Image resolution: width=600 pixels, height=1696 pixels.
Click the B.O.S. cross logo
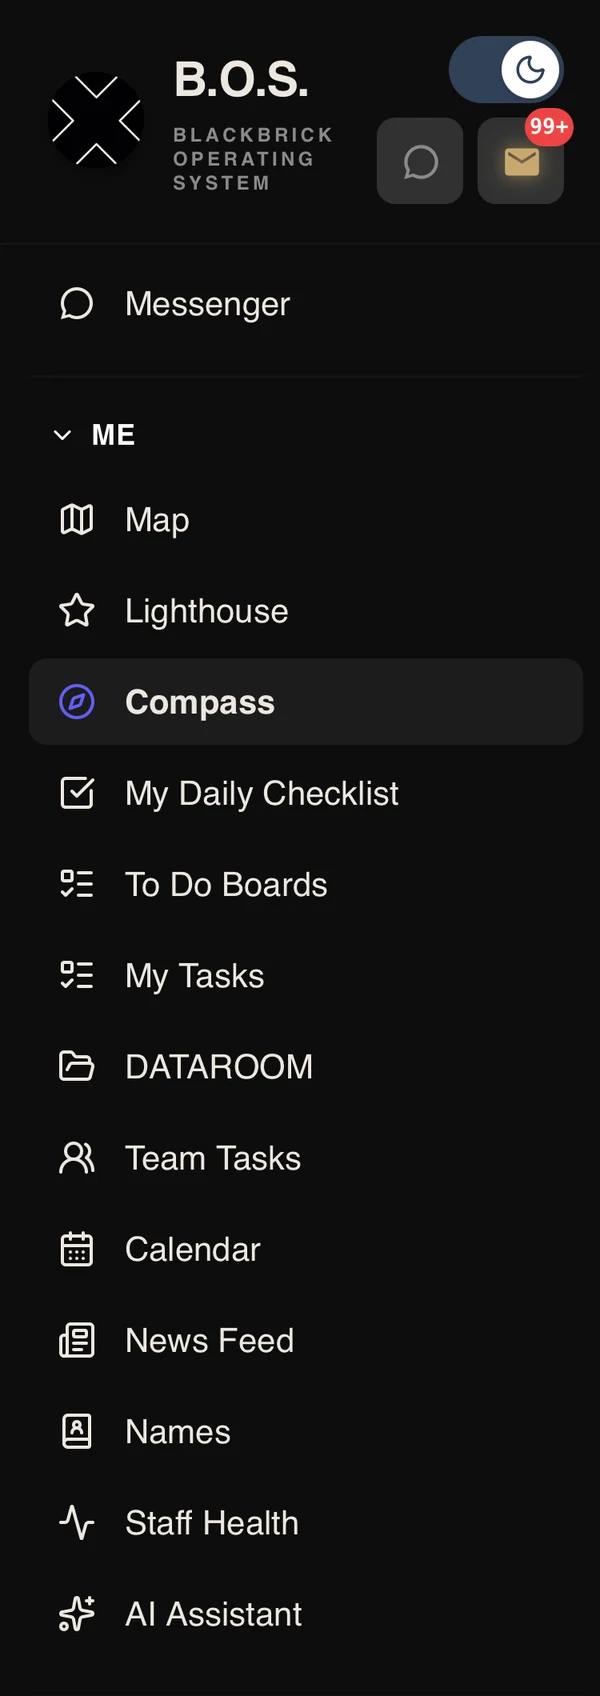[96, 120]
